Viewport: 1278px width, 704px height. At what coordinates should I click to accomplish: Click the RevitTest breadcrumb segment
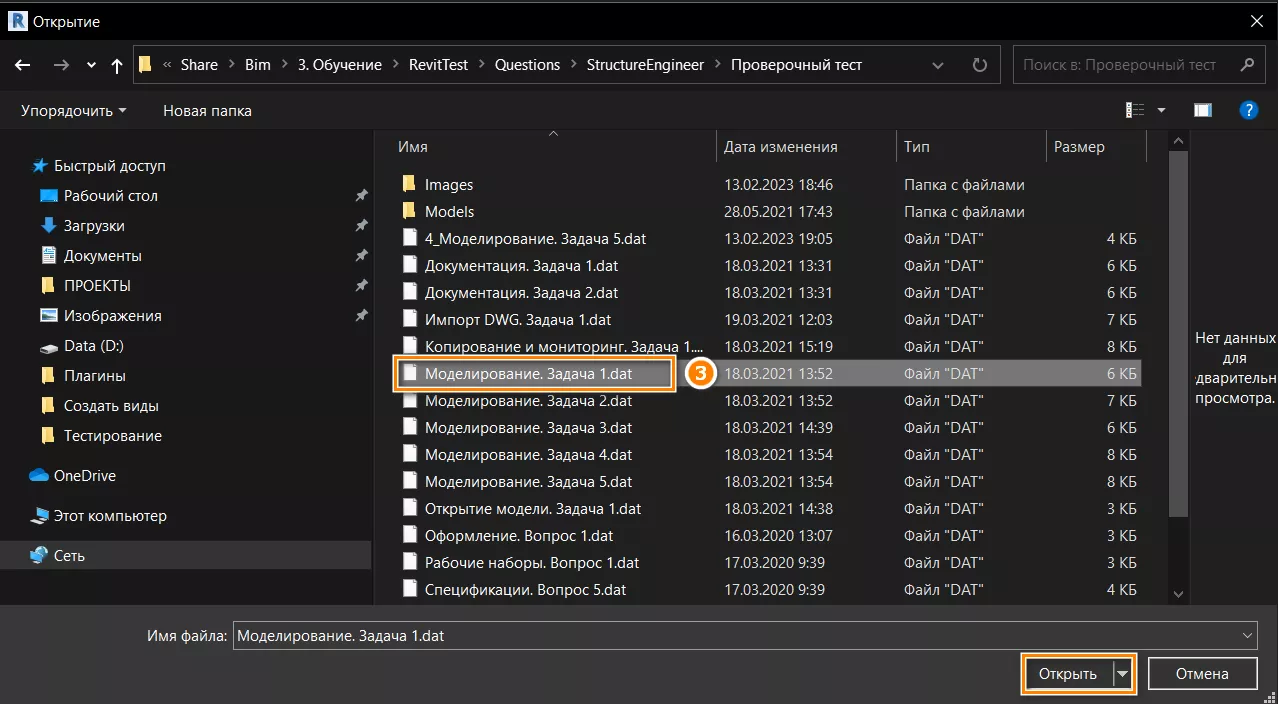[438, 65]
